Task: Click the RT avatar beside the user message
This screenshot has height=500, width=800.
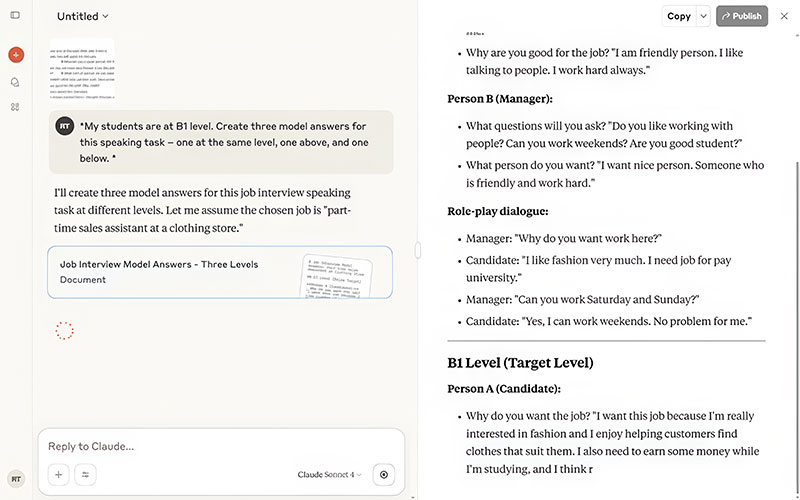Action: (65, 126)
